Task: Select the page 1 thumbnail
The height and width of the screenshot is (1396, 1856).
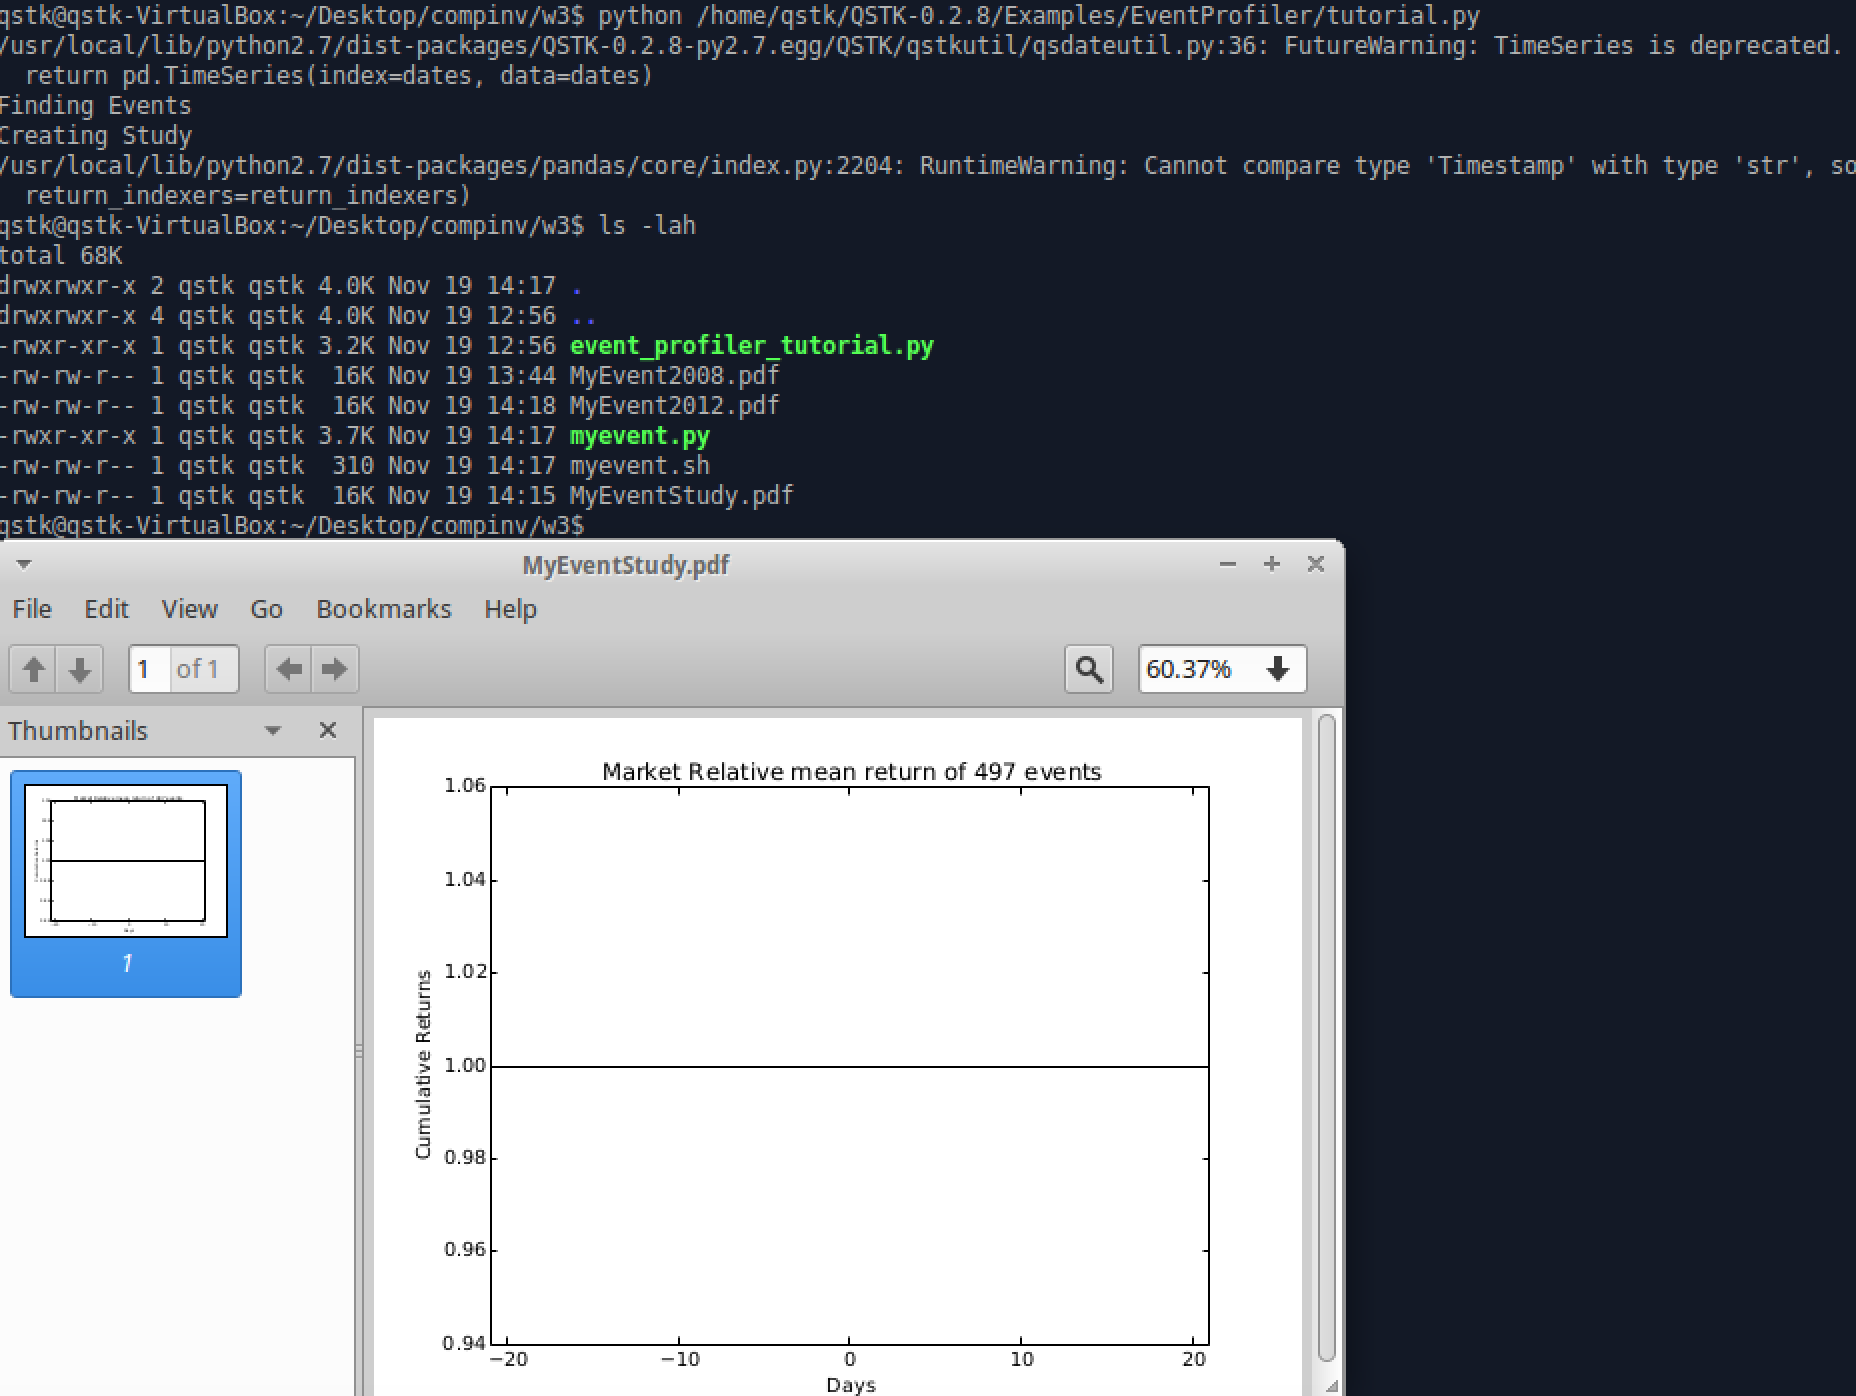Action: pos(126,883)
